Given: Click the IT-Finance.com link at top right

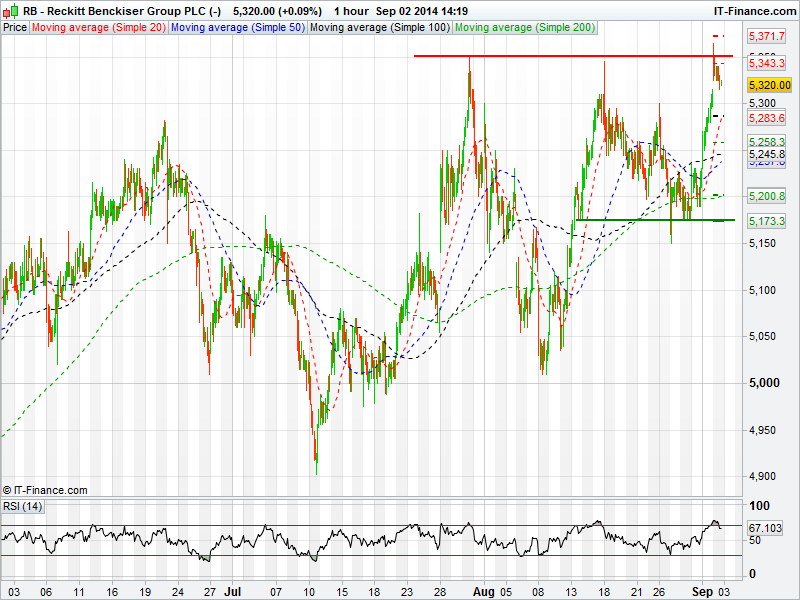Looking at the screenshot, I should 753,11.
